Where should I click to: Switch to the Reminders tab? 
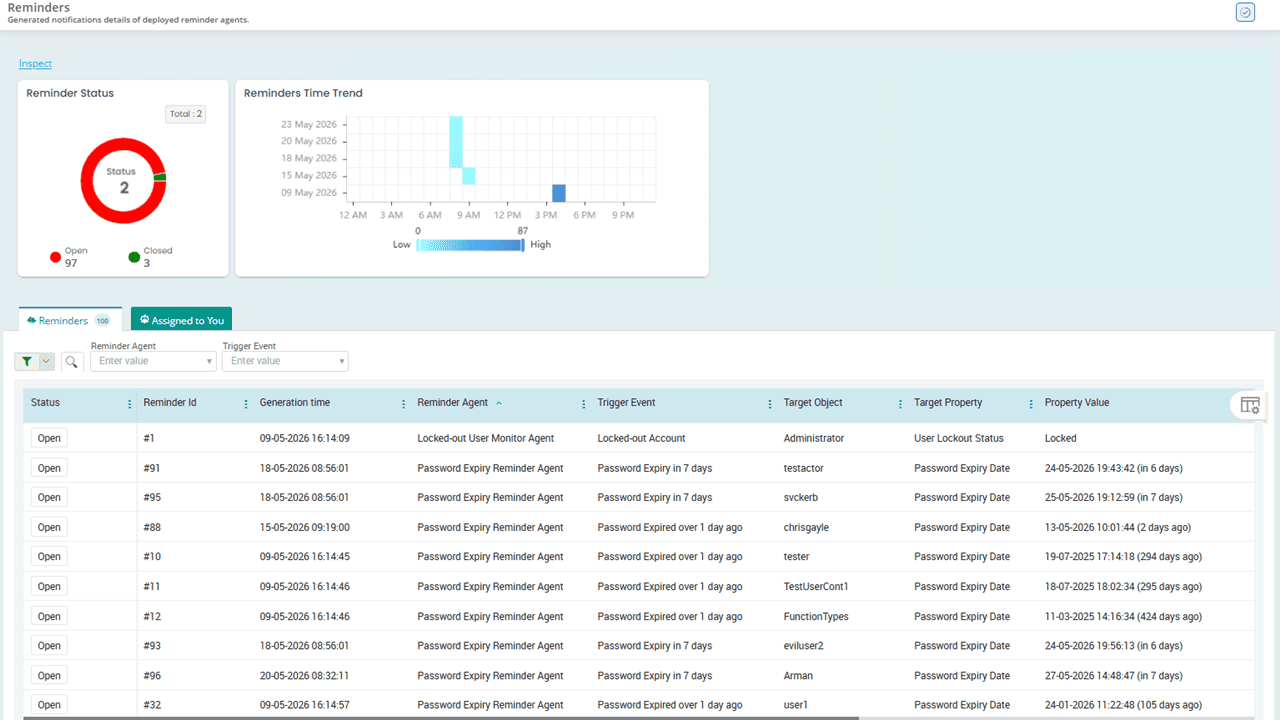point(70,320)
